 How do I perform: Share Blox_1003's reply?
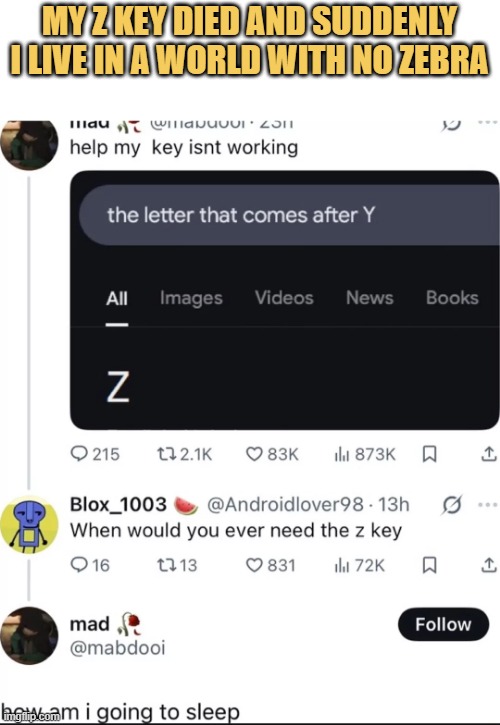pyautogui.click(x=488, y=565)
